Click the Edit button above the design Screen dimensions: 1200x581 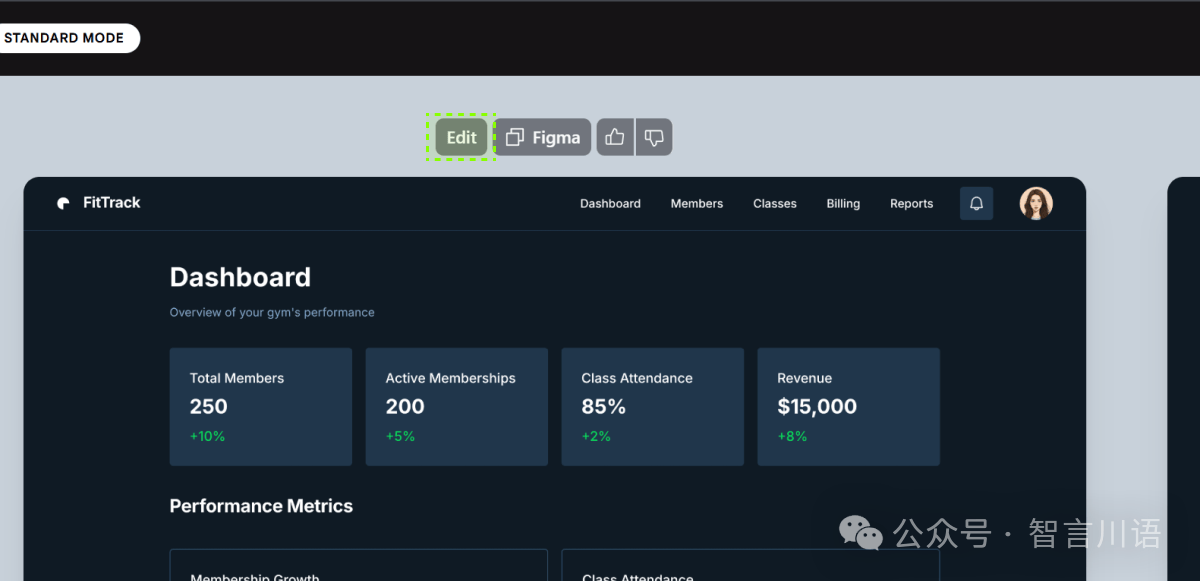pyautogui.click(x=461, y=137)
